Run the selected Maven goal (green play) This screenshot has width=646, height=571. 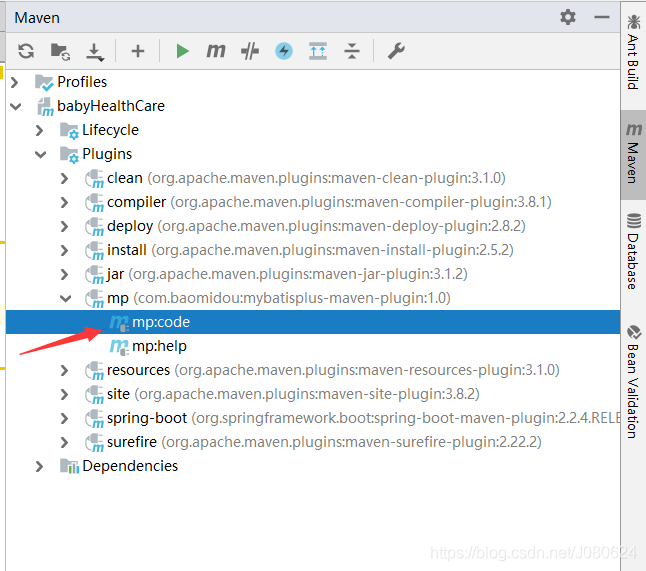tap(182, 51)
